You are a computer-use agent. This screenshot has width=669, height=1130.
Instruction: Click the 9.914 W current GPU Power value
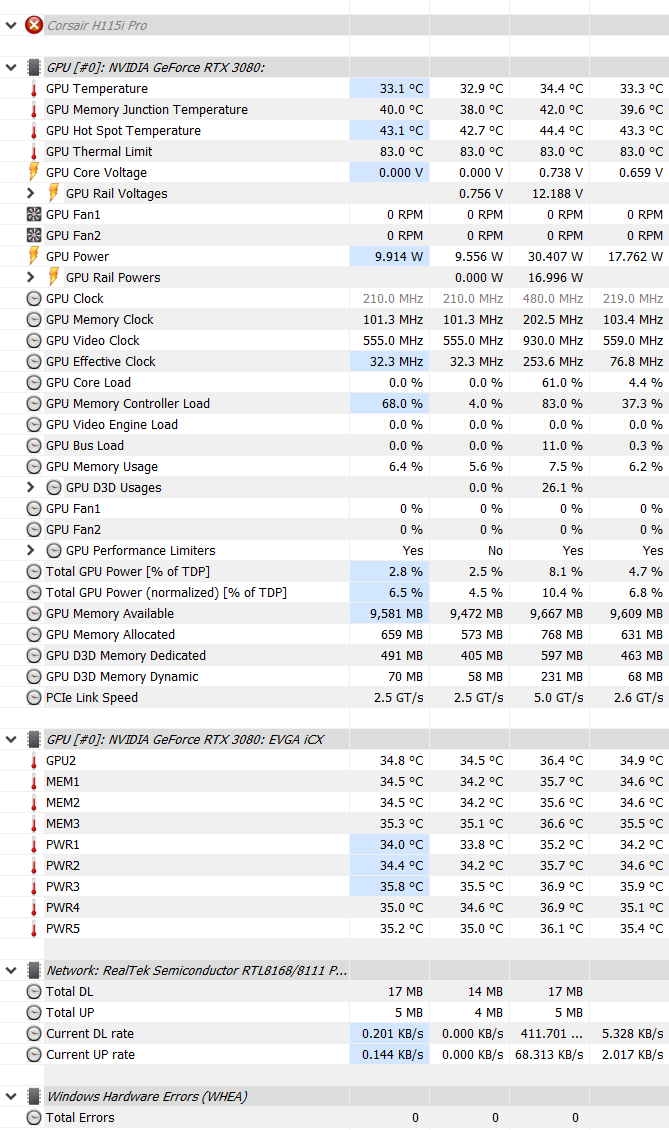[x=399, y=257]
